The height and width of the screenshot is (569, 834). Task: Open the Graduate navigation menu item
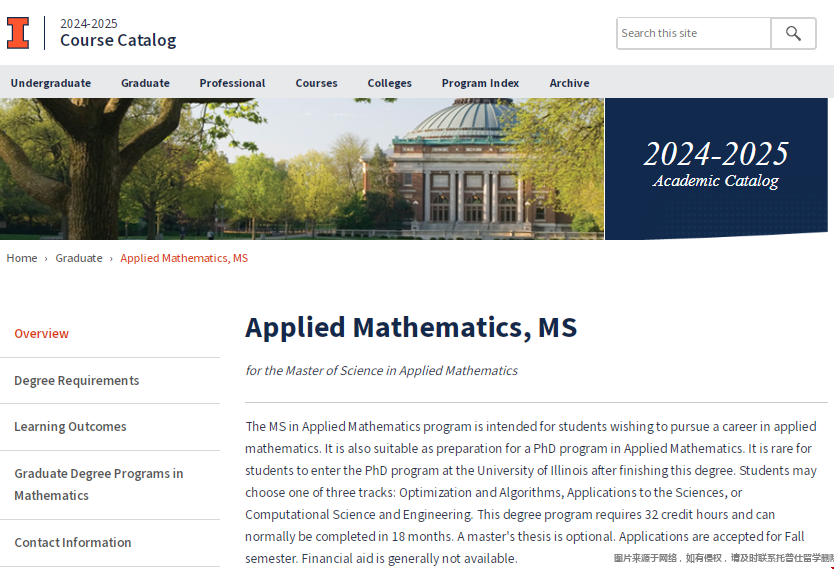pyautogui.click(x=145, y=83)
